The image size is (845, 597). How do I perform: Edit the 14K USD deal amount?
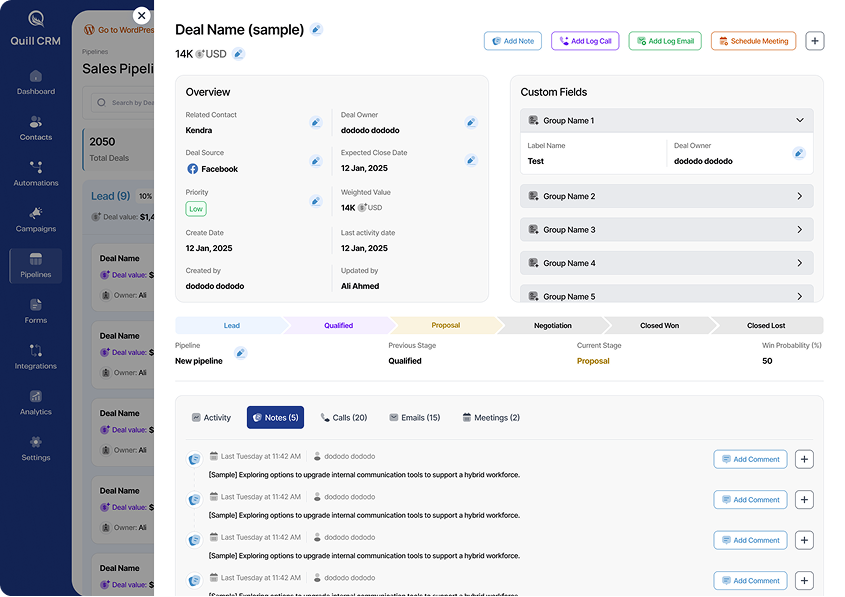coord(238,54)
